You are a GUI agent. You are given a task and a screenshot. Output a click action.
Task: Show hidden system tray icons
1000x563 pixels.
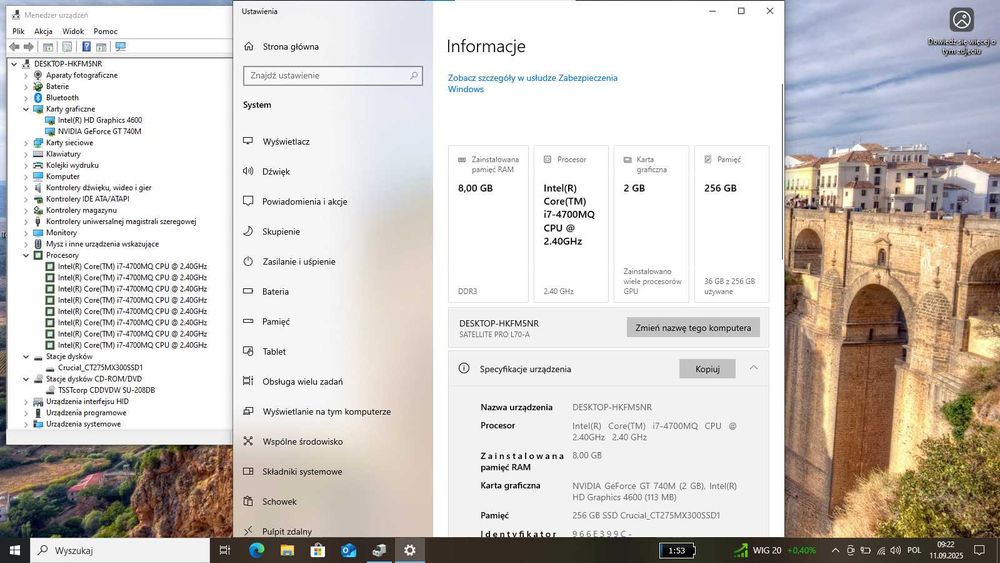[x=835, y=550]
